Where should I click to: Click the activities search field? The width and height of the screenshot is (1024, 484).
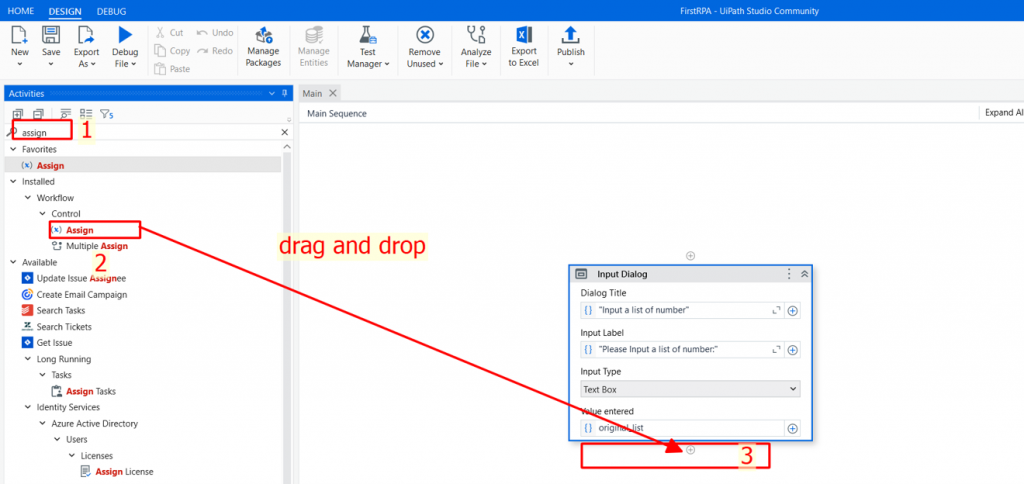click(147, 133)
